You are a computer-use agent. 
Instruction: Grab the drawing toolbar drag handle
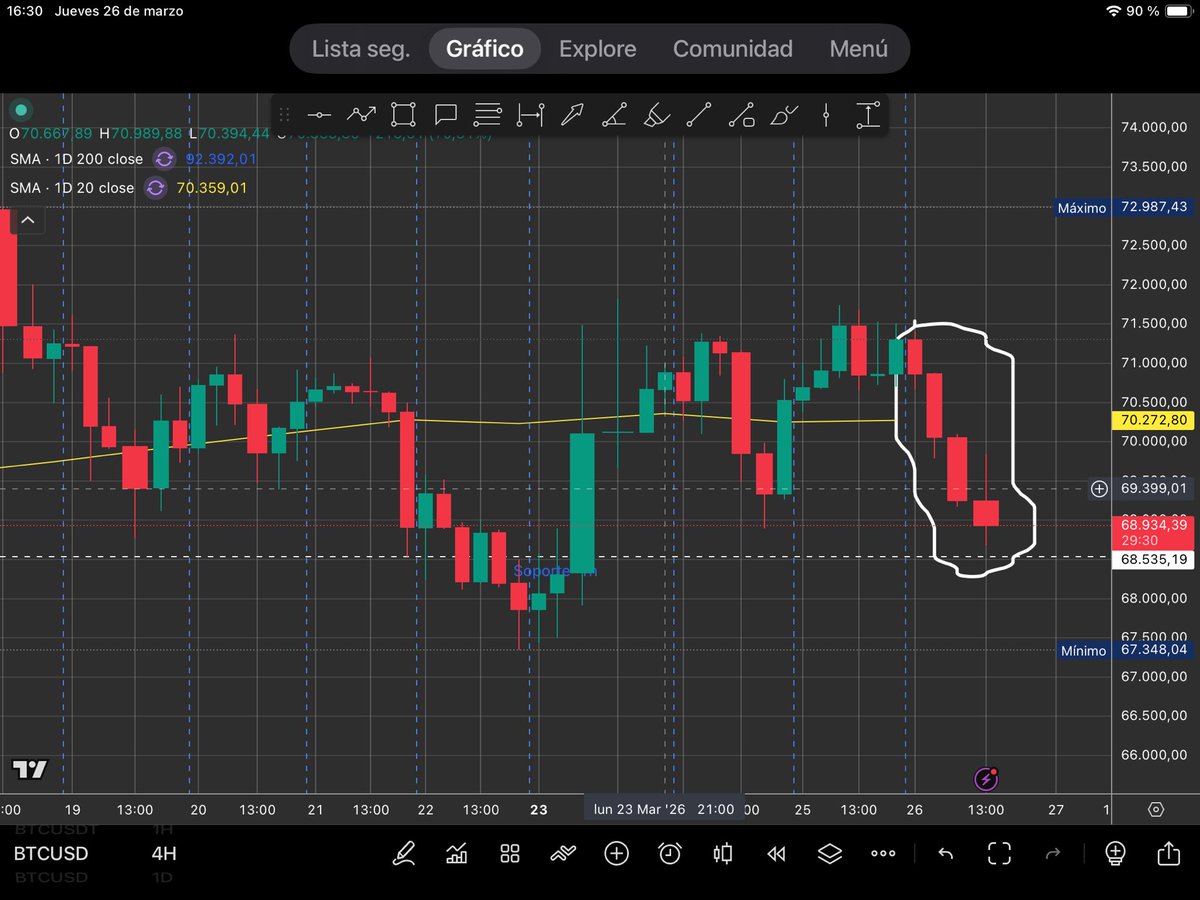tap(284, 115)
